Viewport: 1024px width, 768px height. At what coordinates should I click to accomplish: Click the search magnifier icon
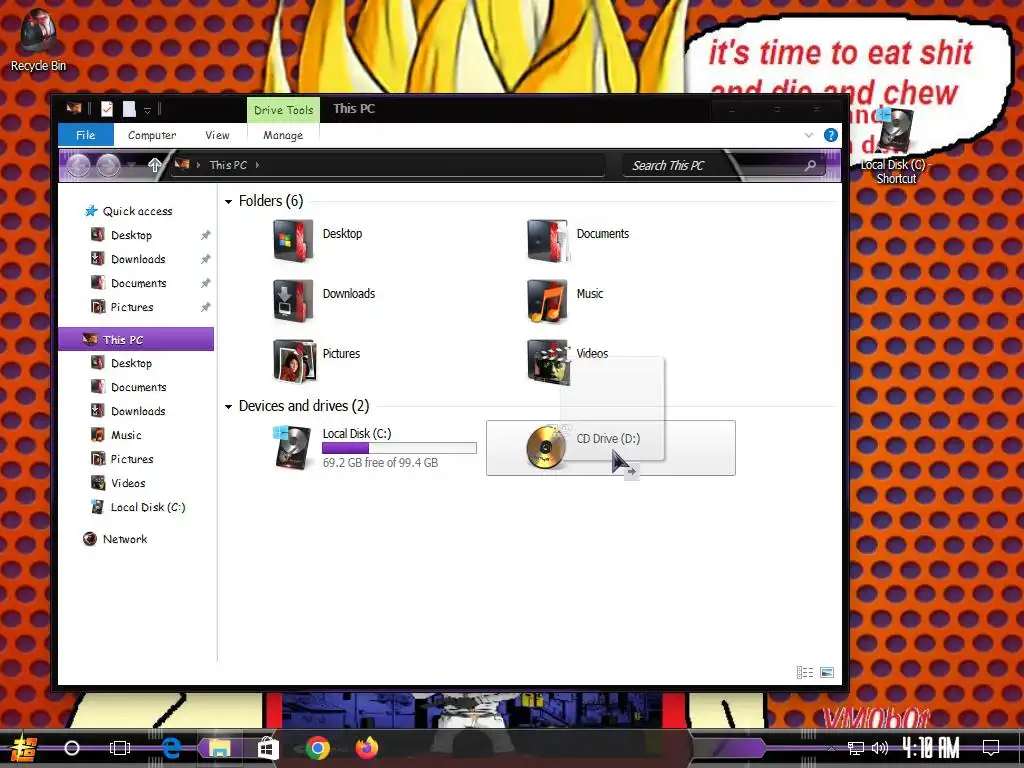810,165
